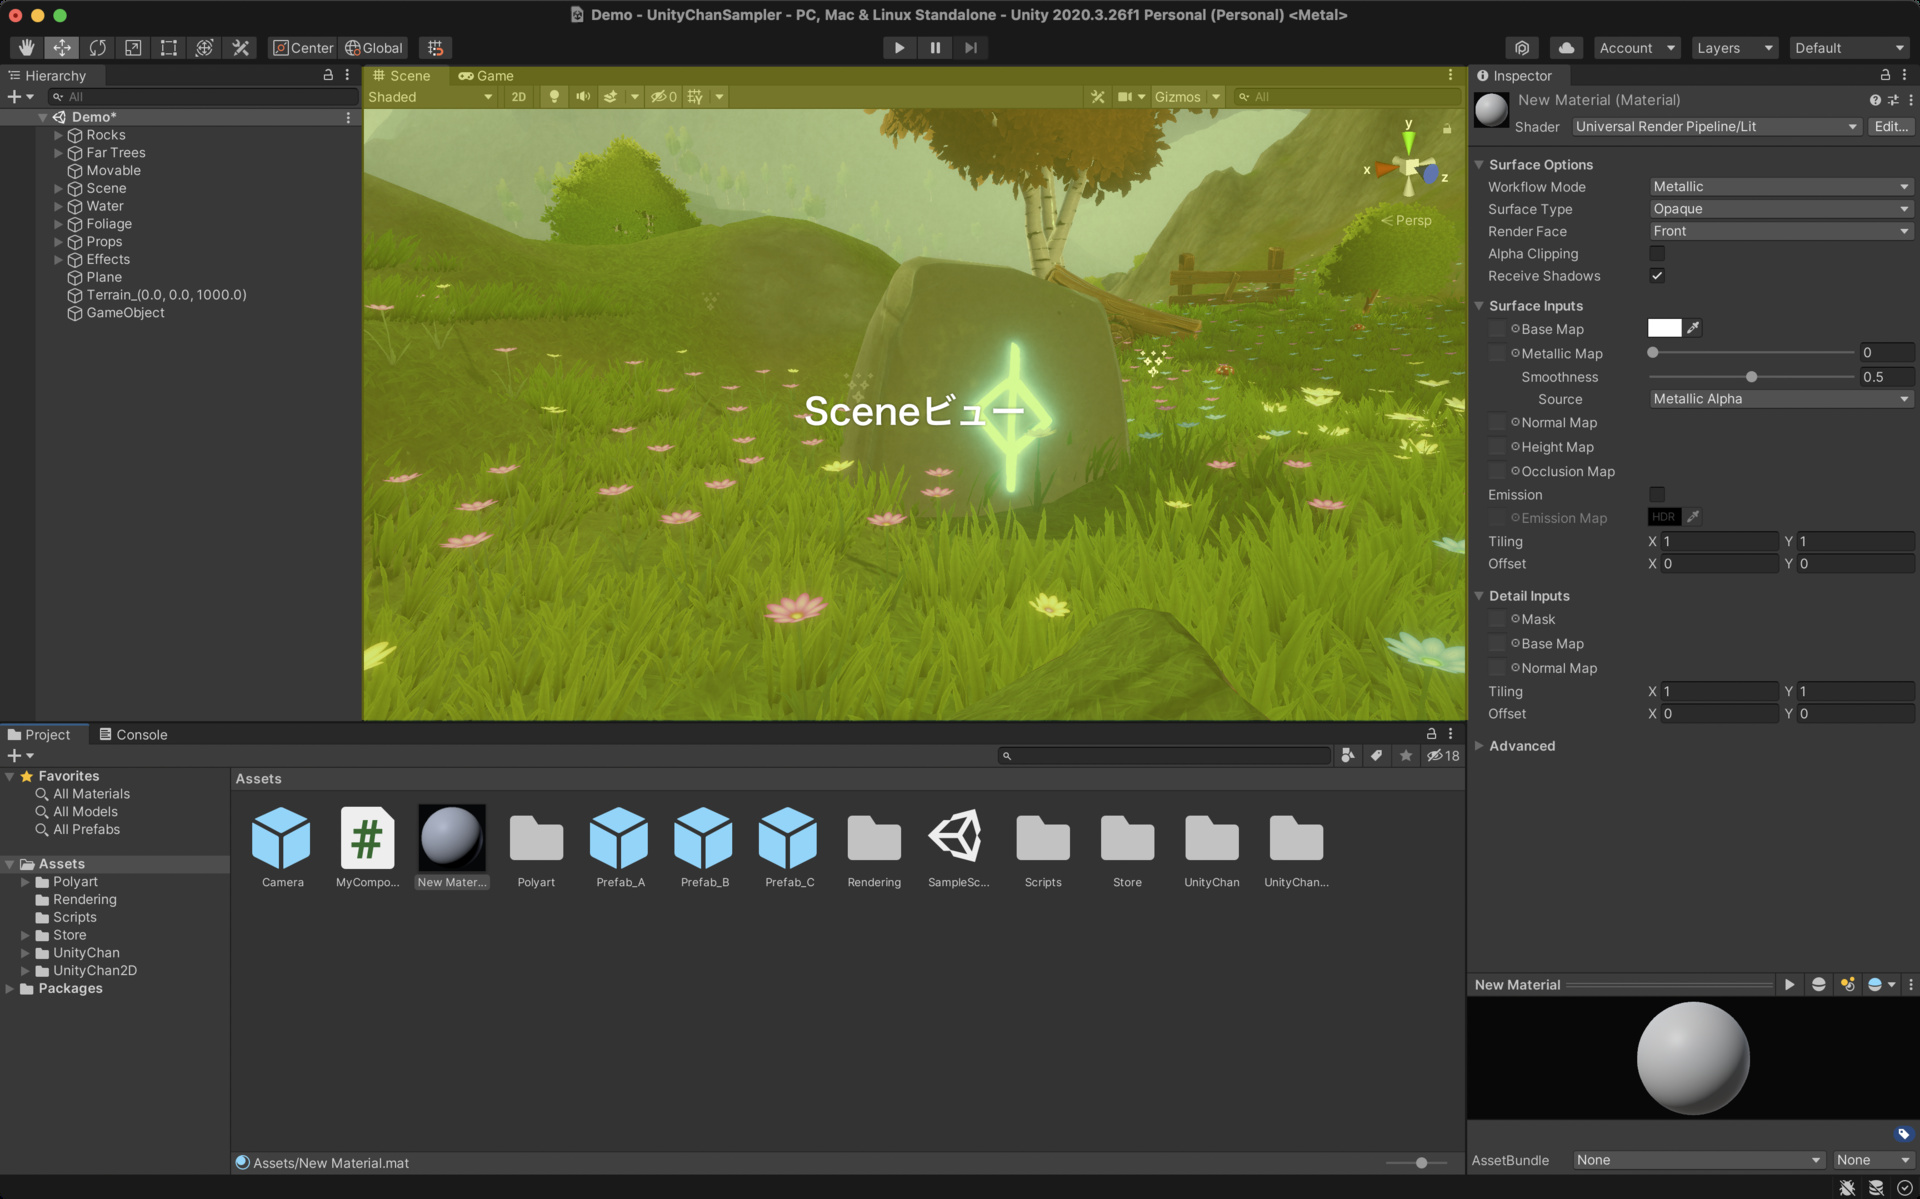Select the Scene tab
The width and height of the screenshot is (1920, 1199).
(x=402, y=76)
